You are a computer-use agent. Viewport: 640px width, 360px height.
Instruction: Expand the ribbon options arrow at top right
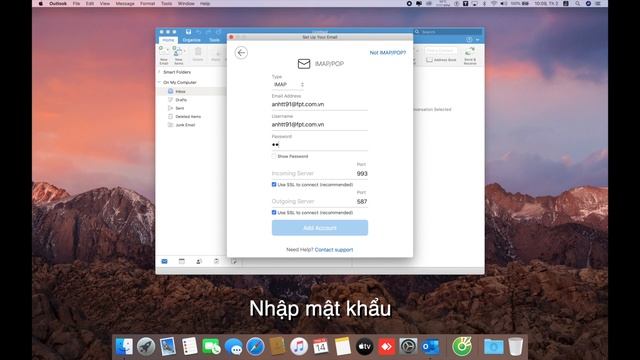click(x=478, y=40)
